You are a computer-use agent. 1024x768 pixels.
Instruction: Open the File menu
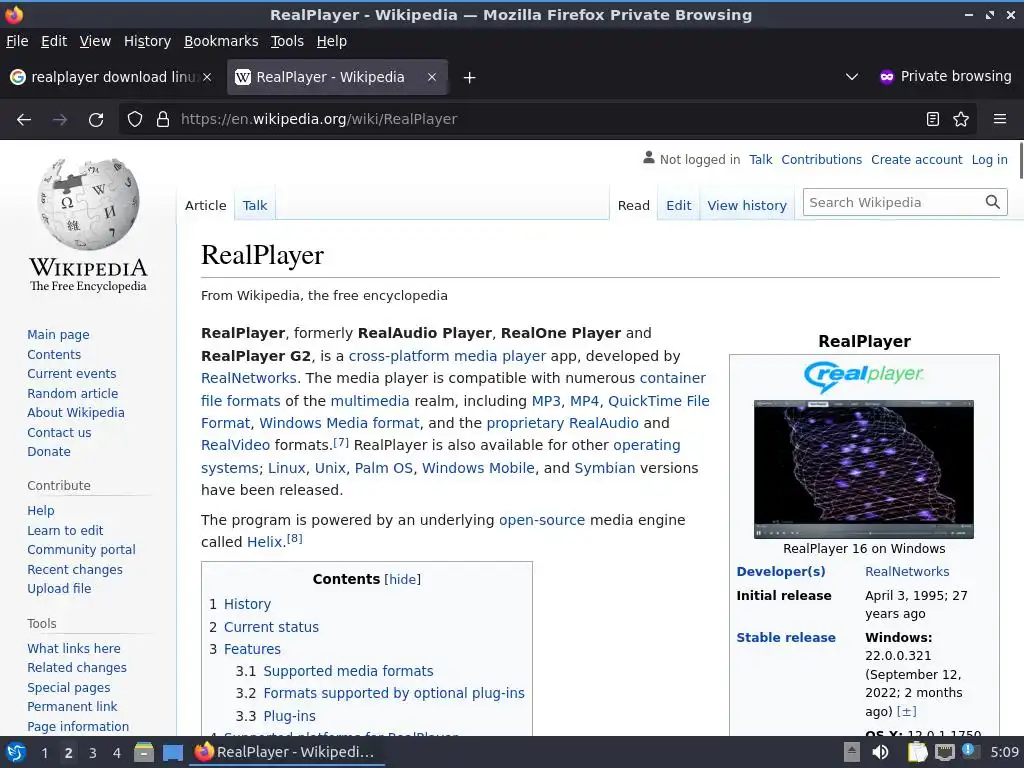(x=17, y=41)
